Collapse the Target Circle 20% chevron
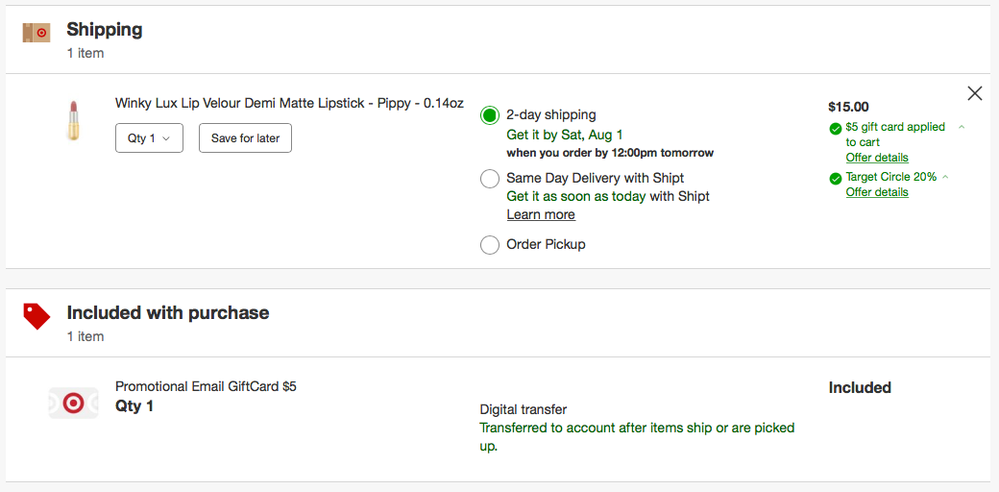 (x=946, y=177)
